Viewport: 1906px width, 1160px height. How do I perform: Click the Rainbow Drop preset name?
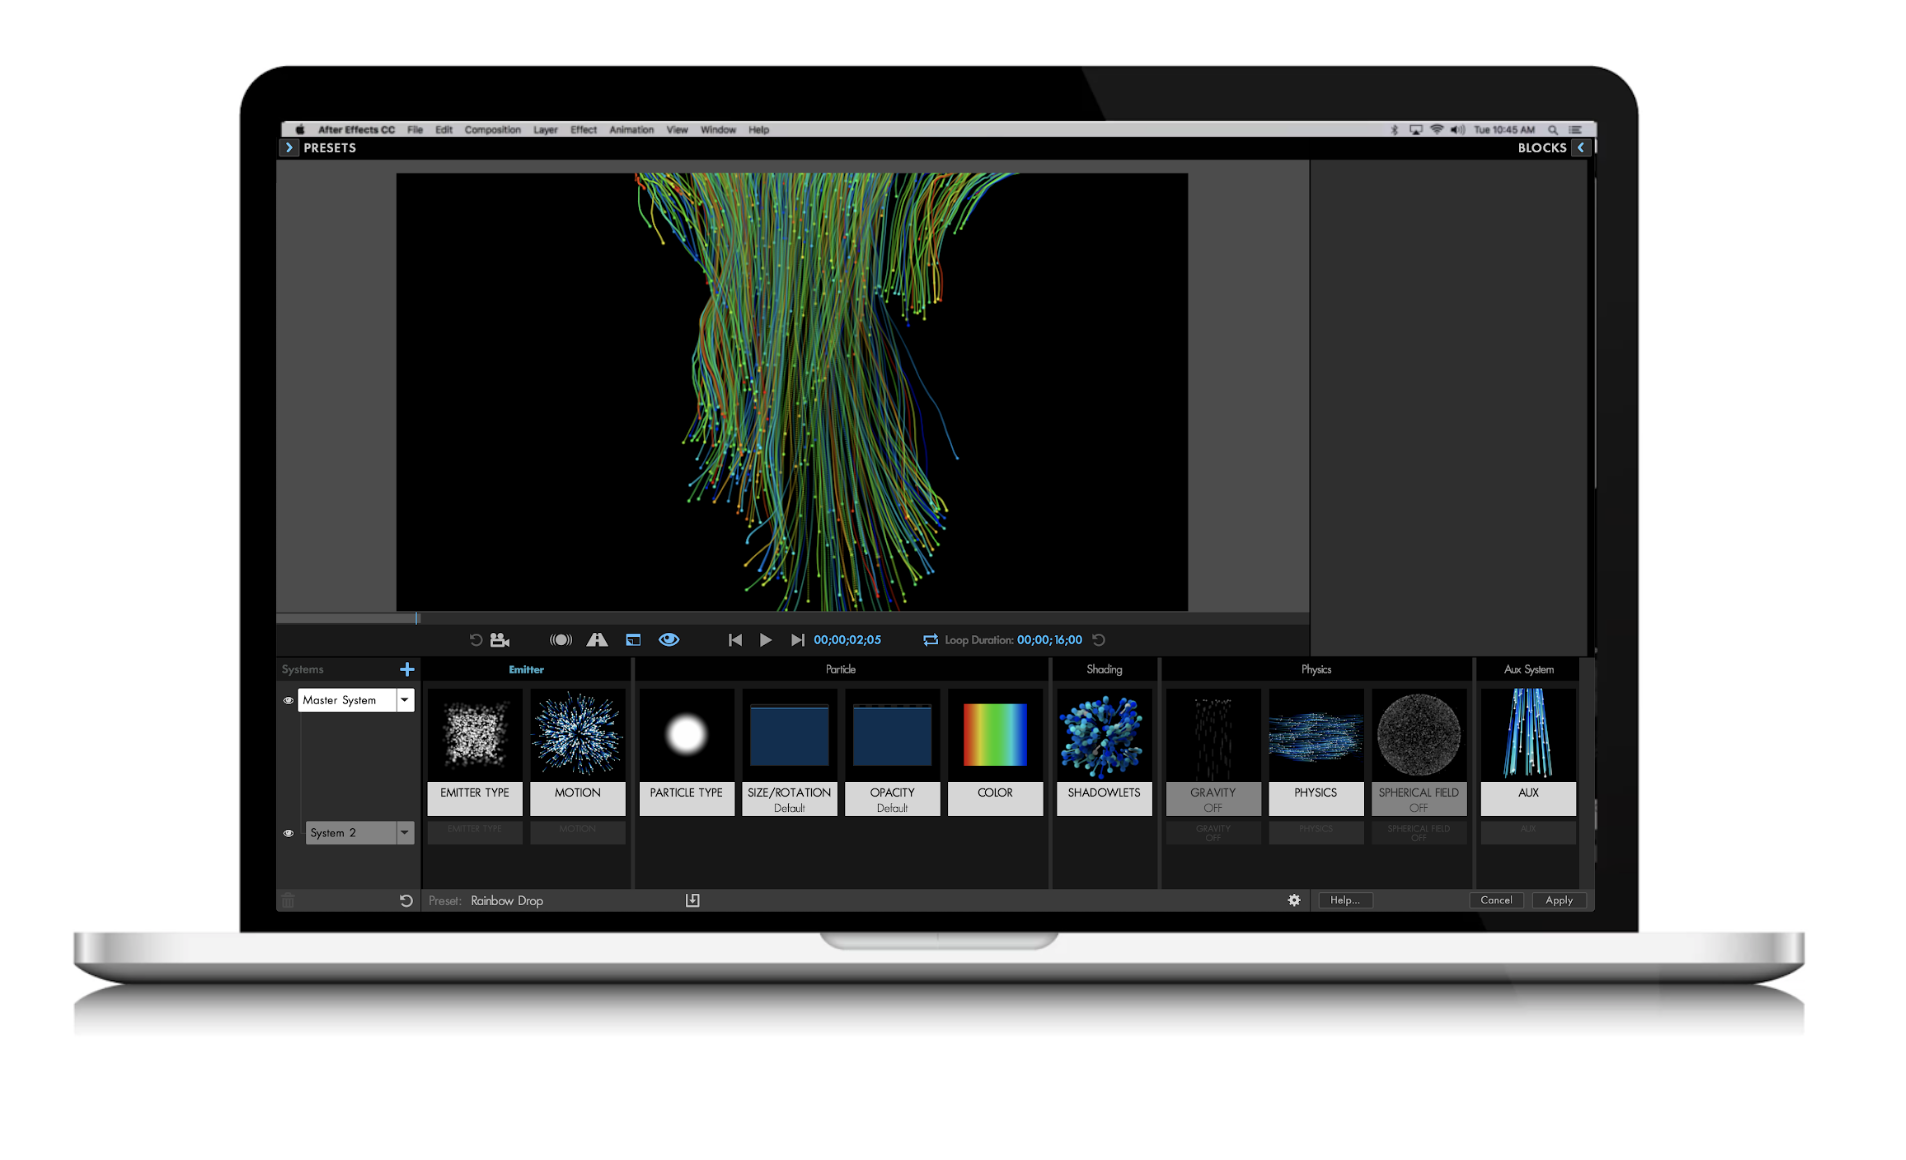[x=507, y=901]
